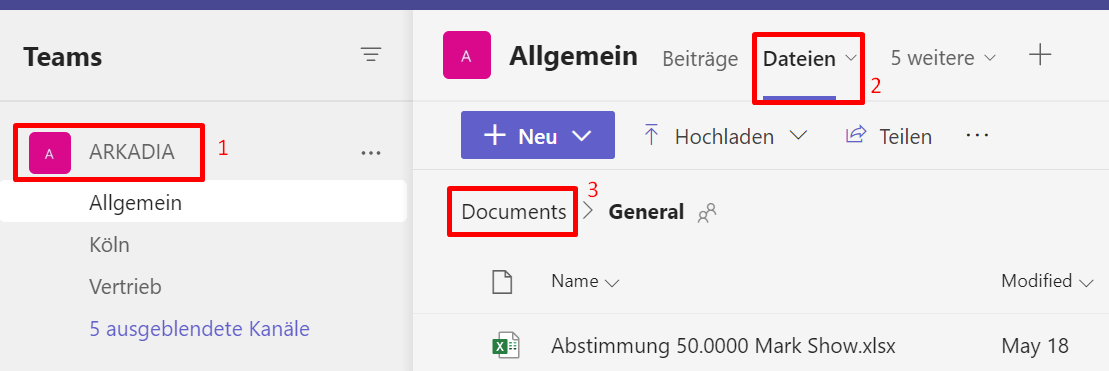Click the ARKADIA team avatar
This screenshot has height=371, width=1109.
pos(50,153)
